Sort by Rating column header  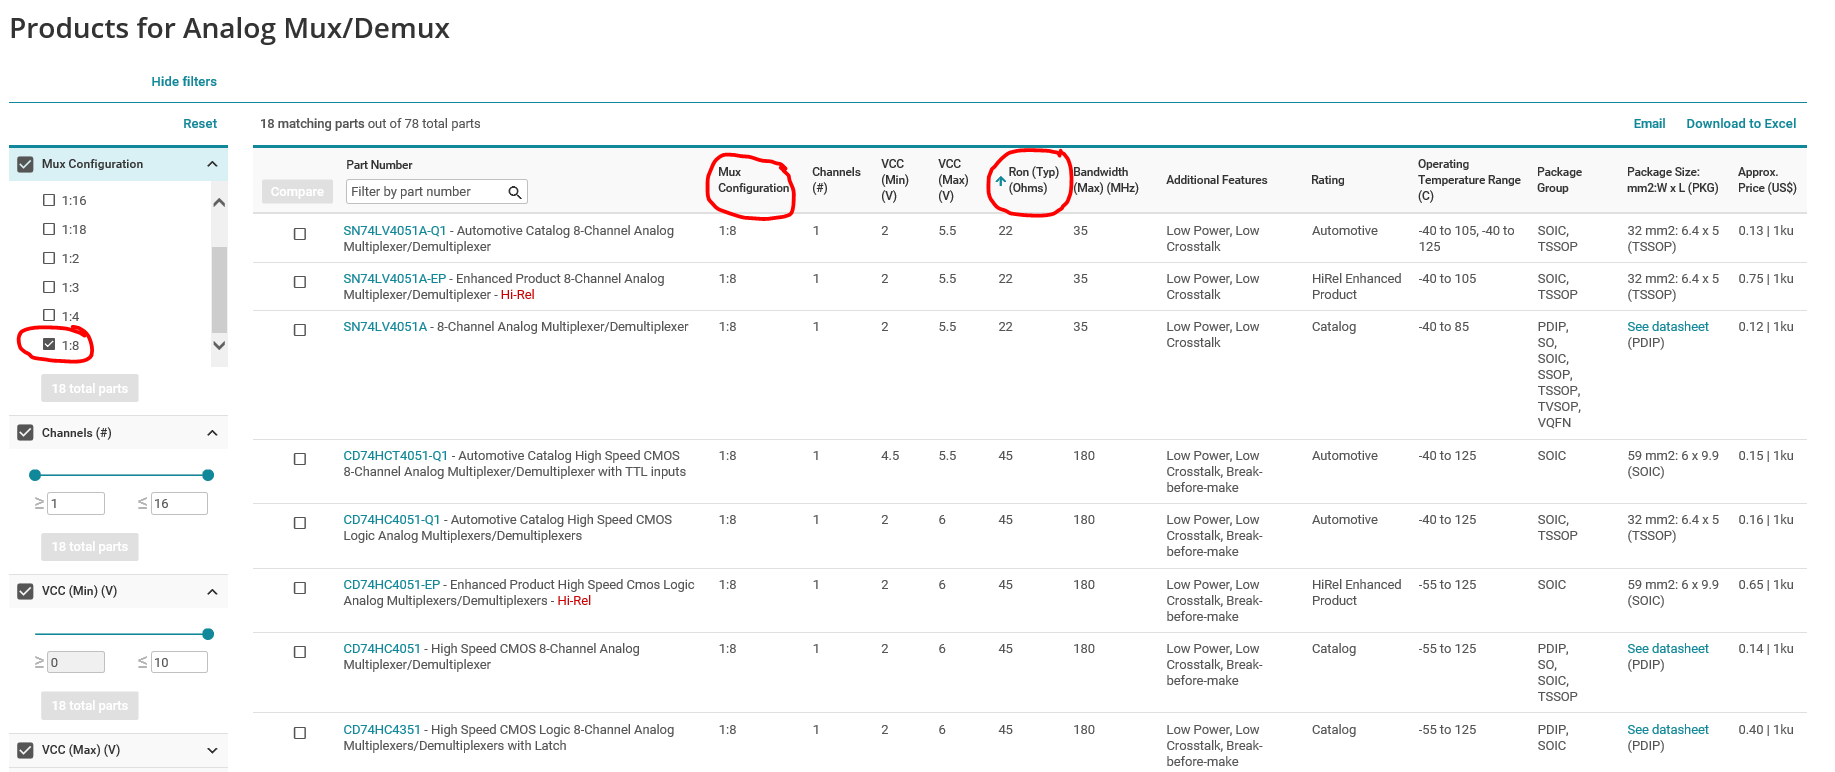pyautogui.click(x=1328, y=180)
